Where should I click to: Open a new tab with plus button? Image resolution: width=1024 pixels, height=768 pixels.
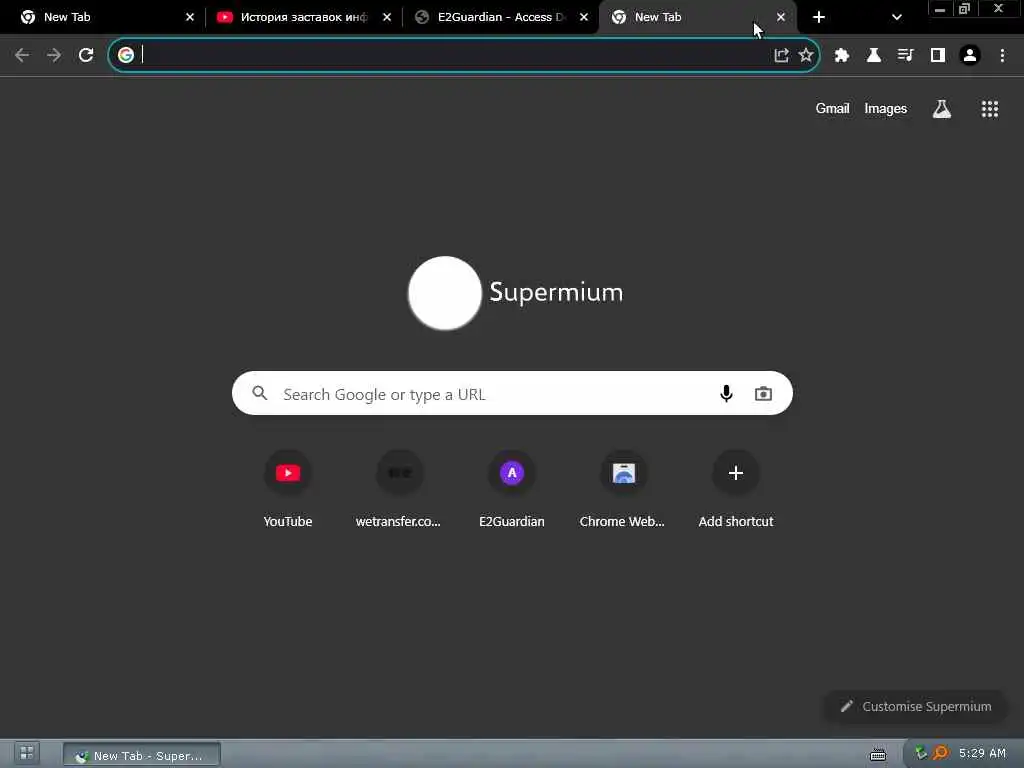(819, 17)
